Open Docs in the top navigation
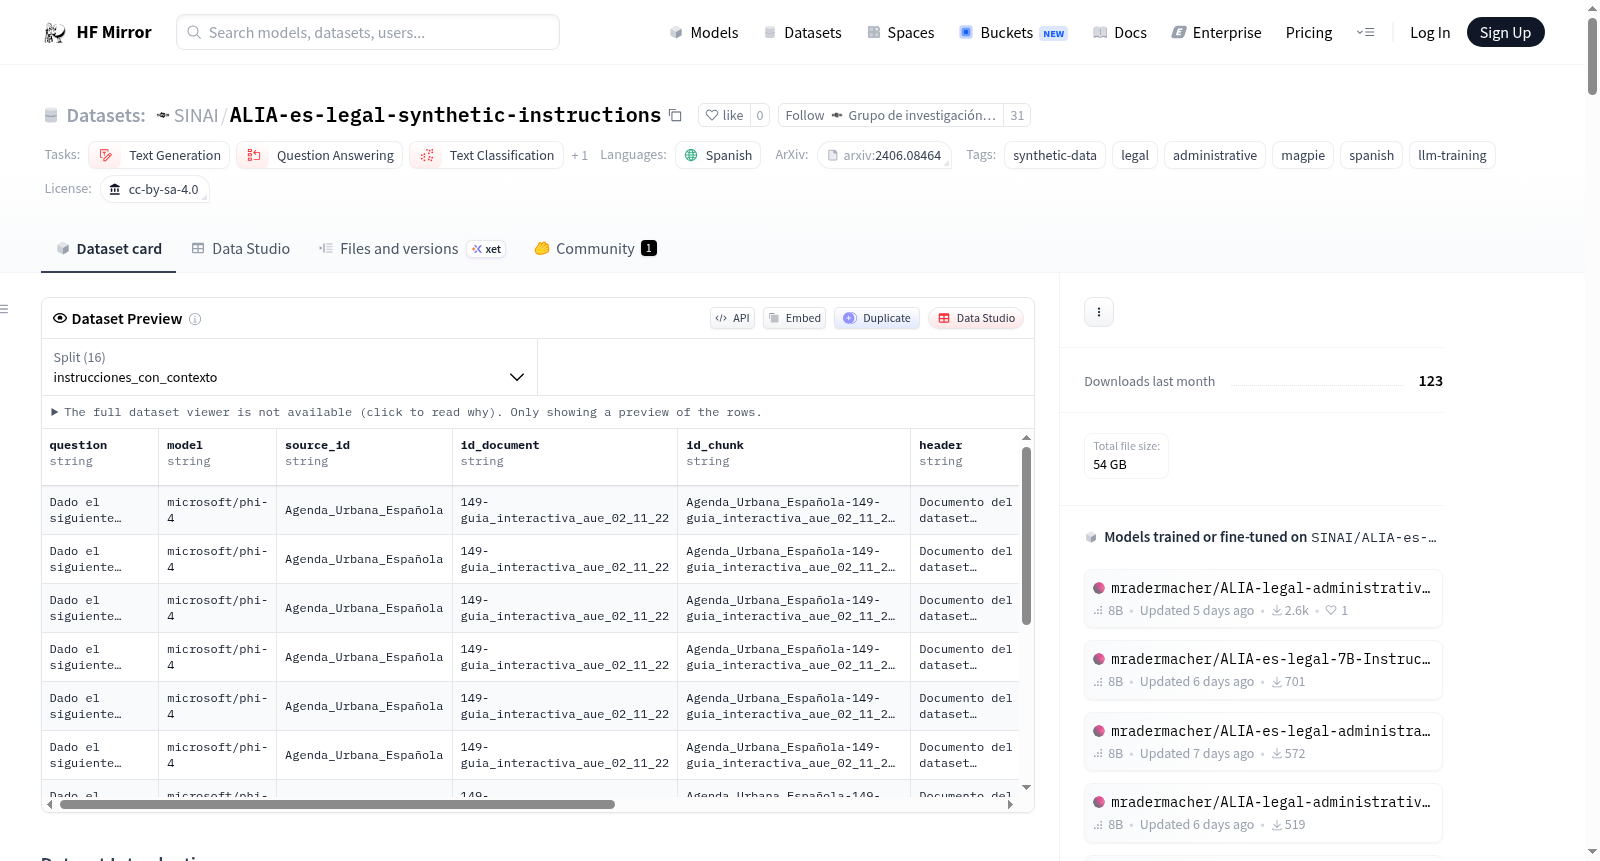Image resolution: width=1600 pixels, height=861 pixels. click(1120, 33)
